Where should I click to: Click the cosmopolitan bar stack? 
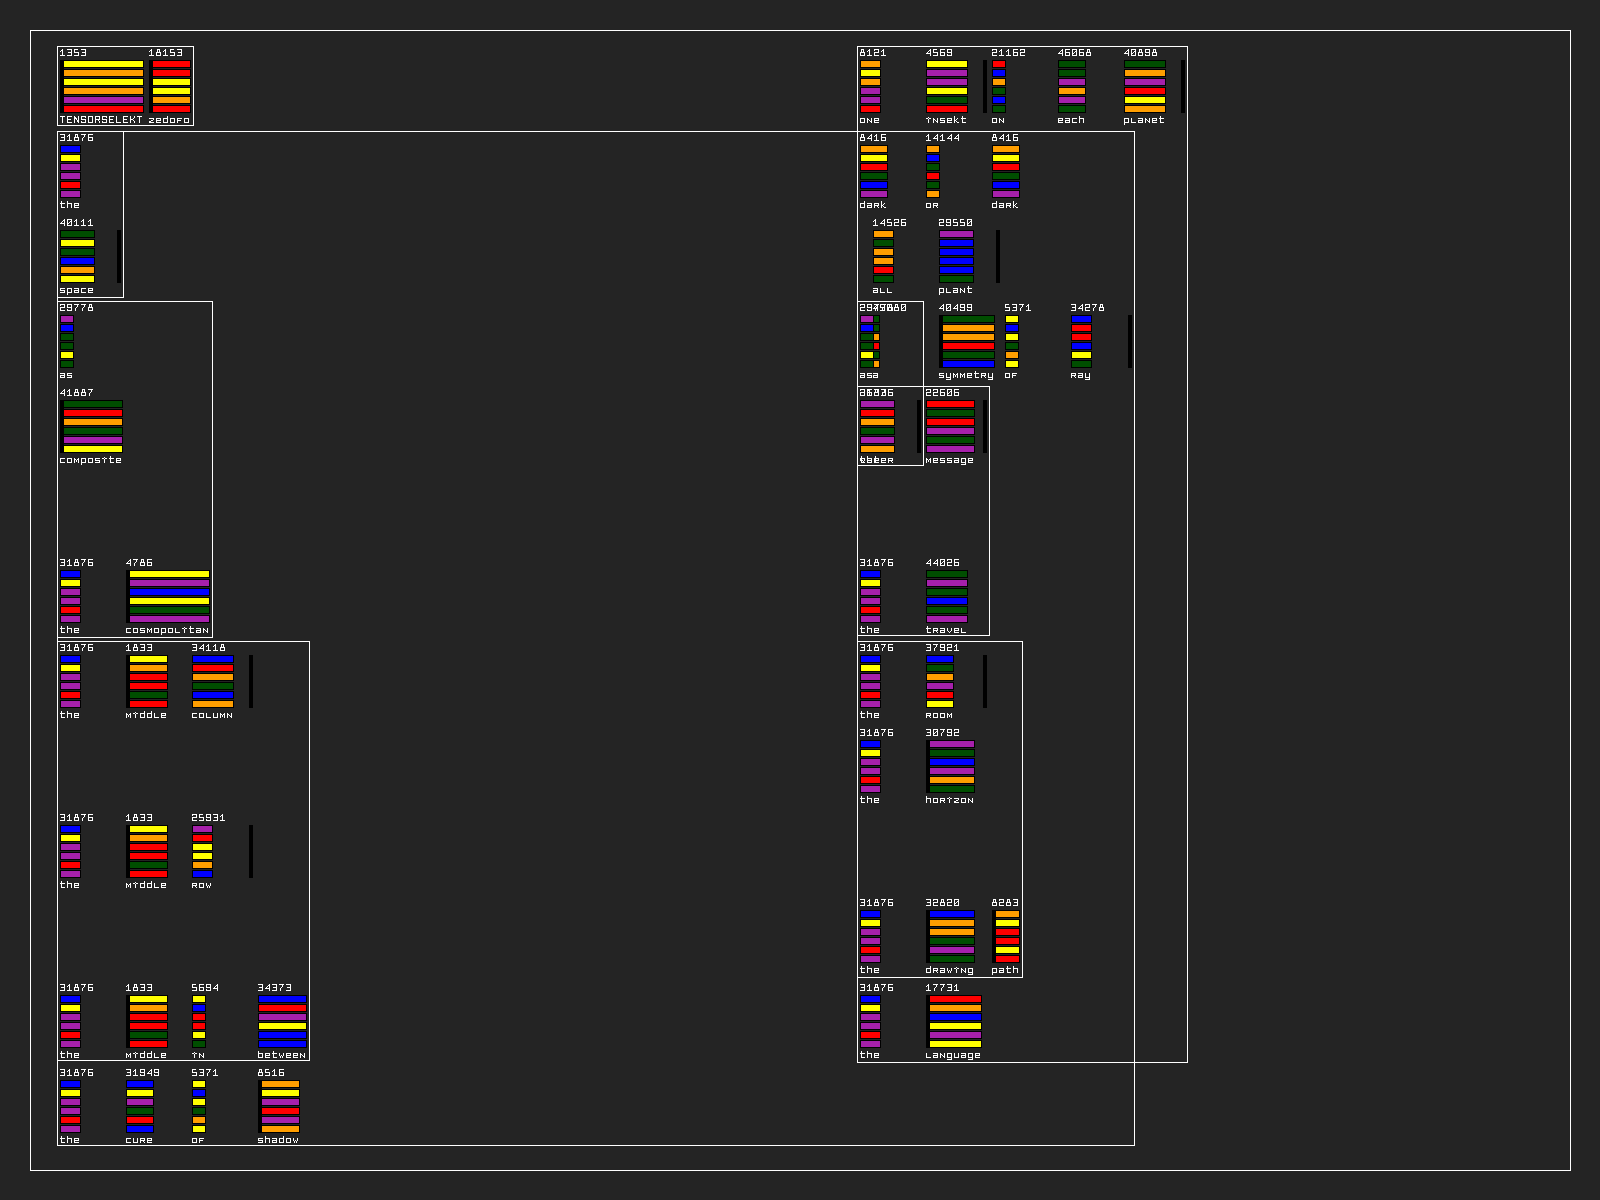169,596
